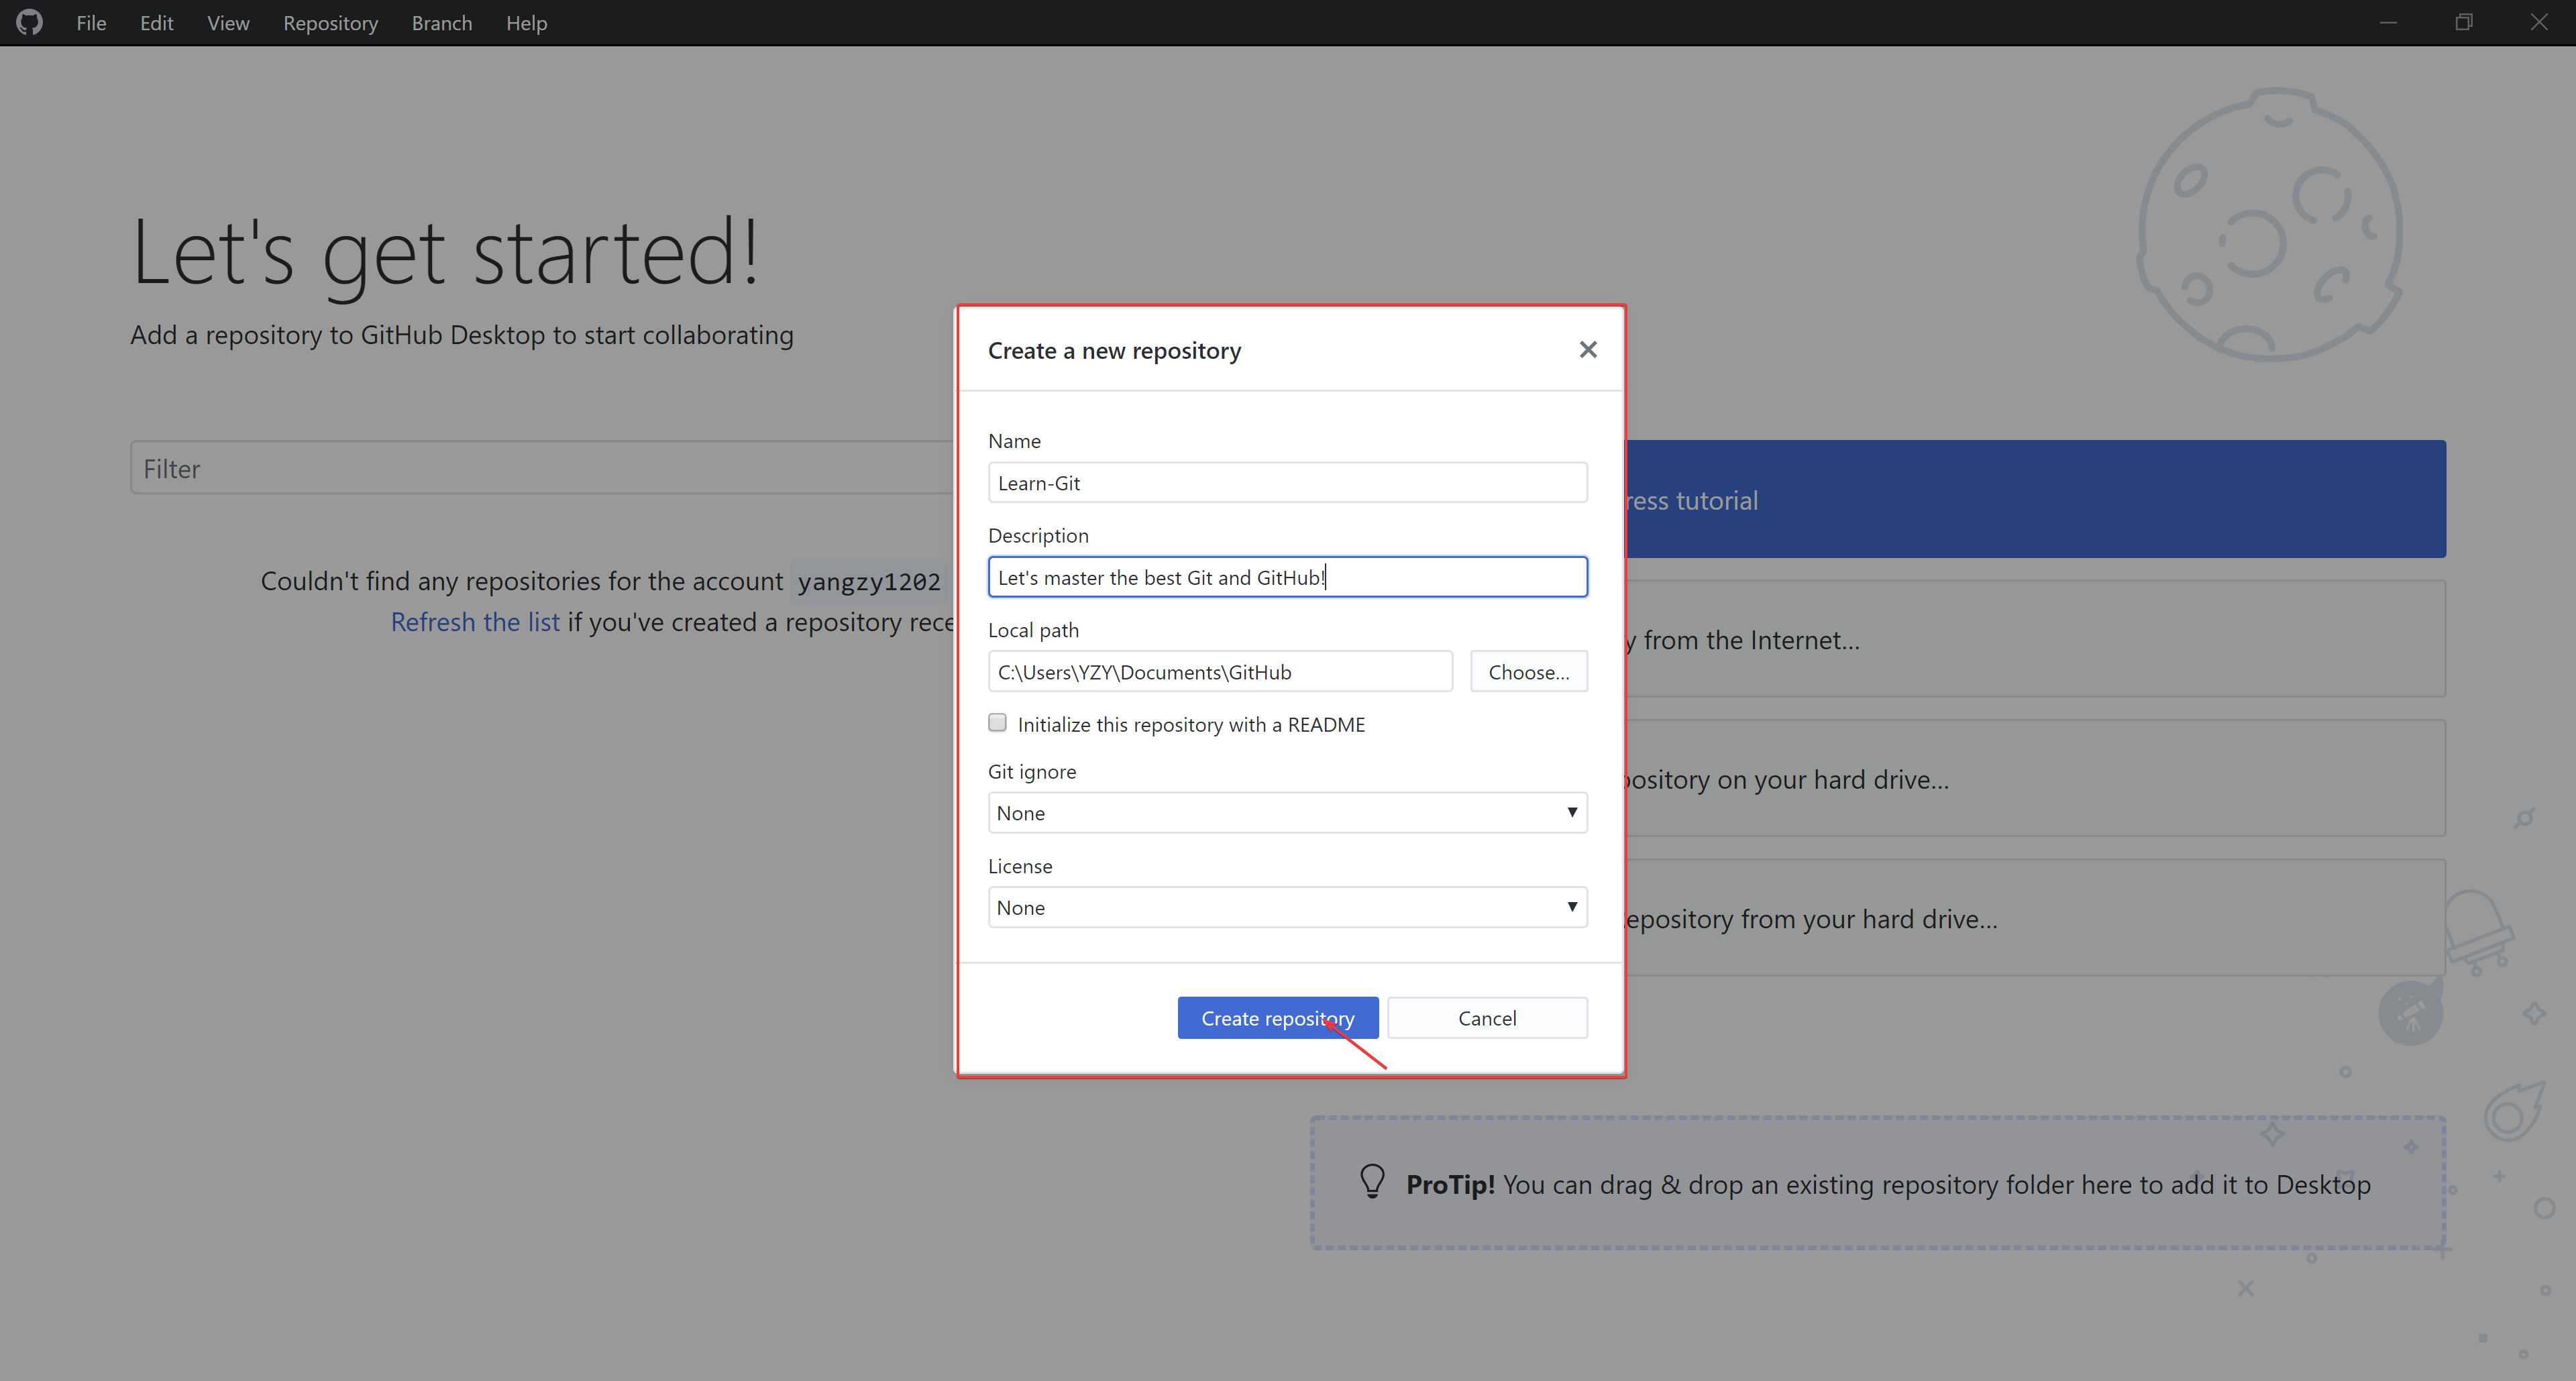Click the Filter repositories field

pyautogui.click(x=542, y=468)
